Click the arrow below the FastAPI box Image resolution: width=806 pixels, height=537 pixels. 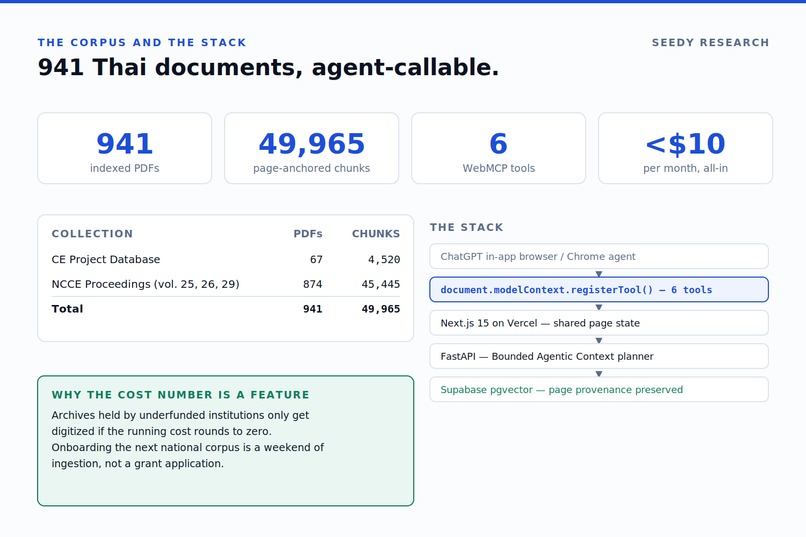(599, 374)
